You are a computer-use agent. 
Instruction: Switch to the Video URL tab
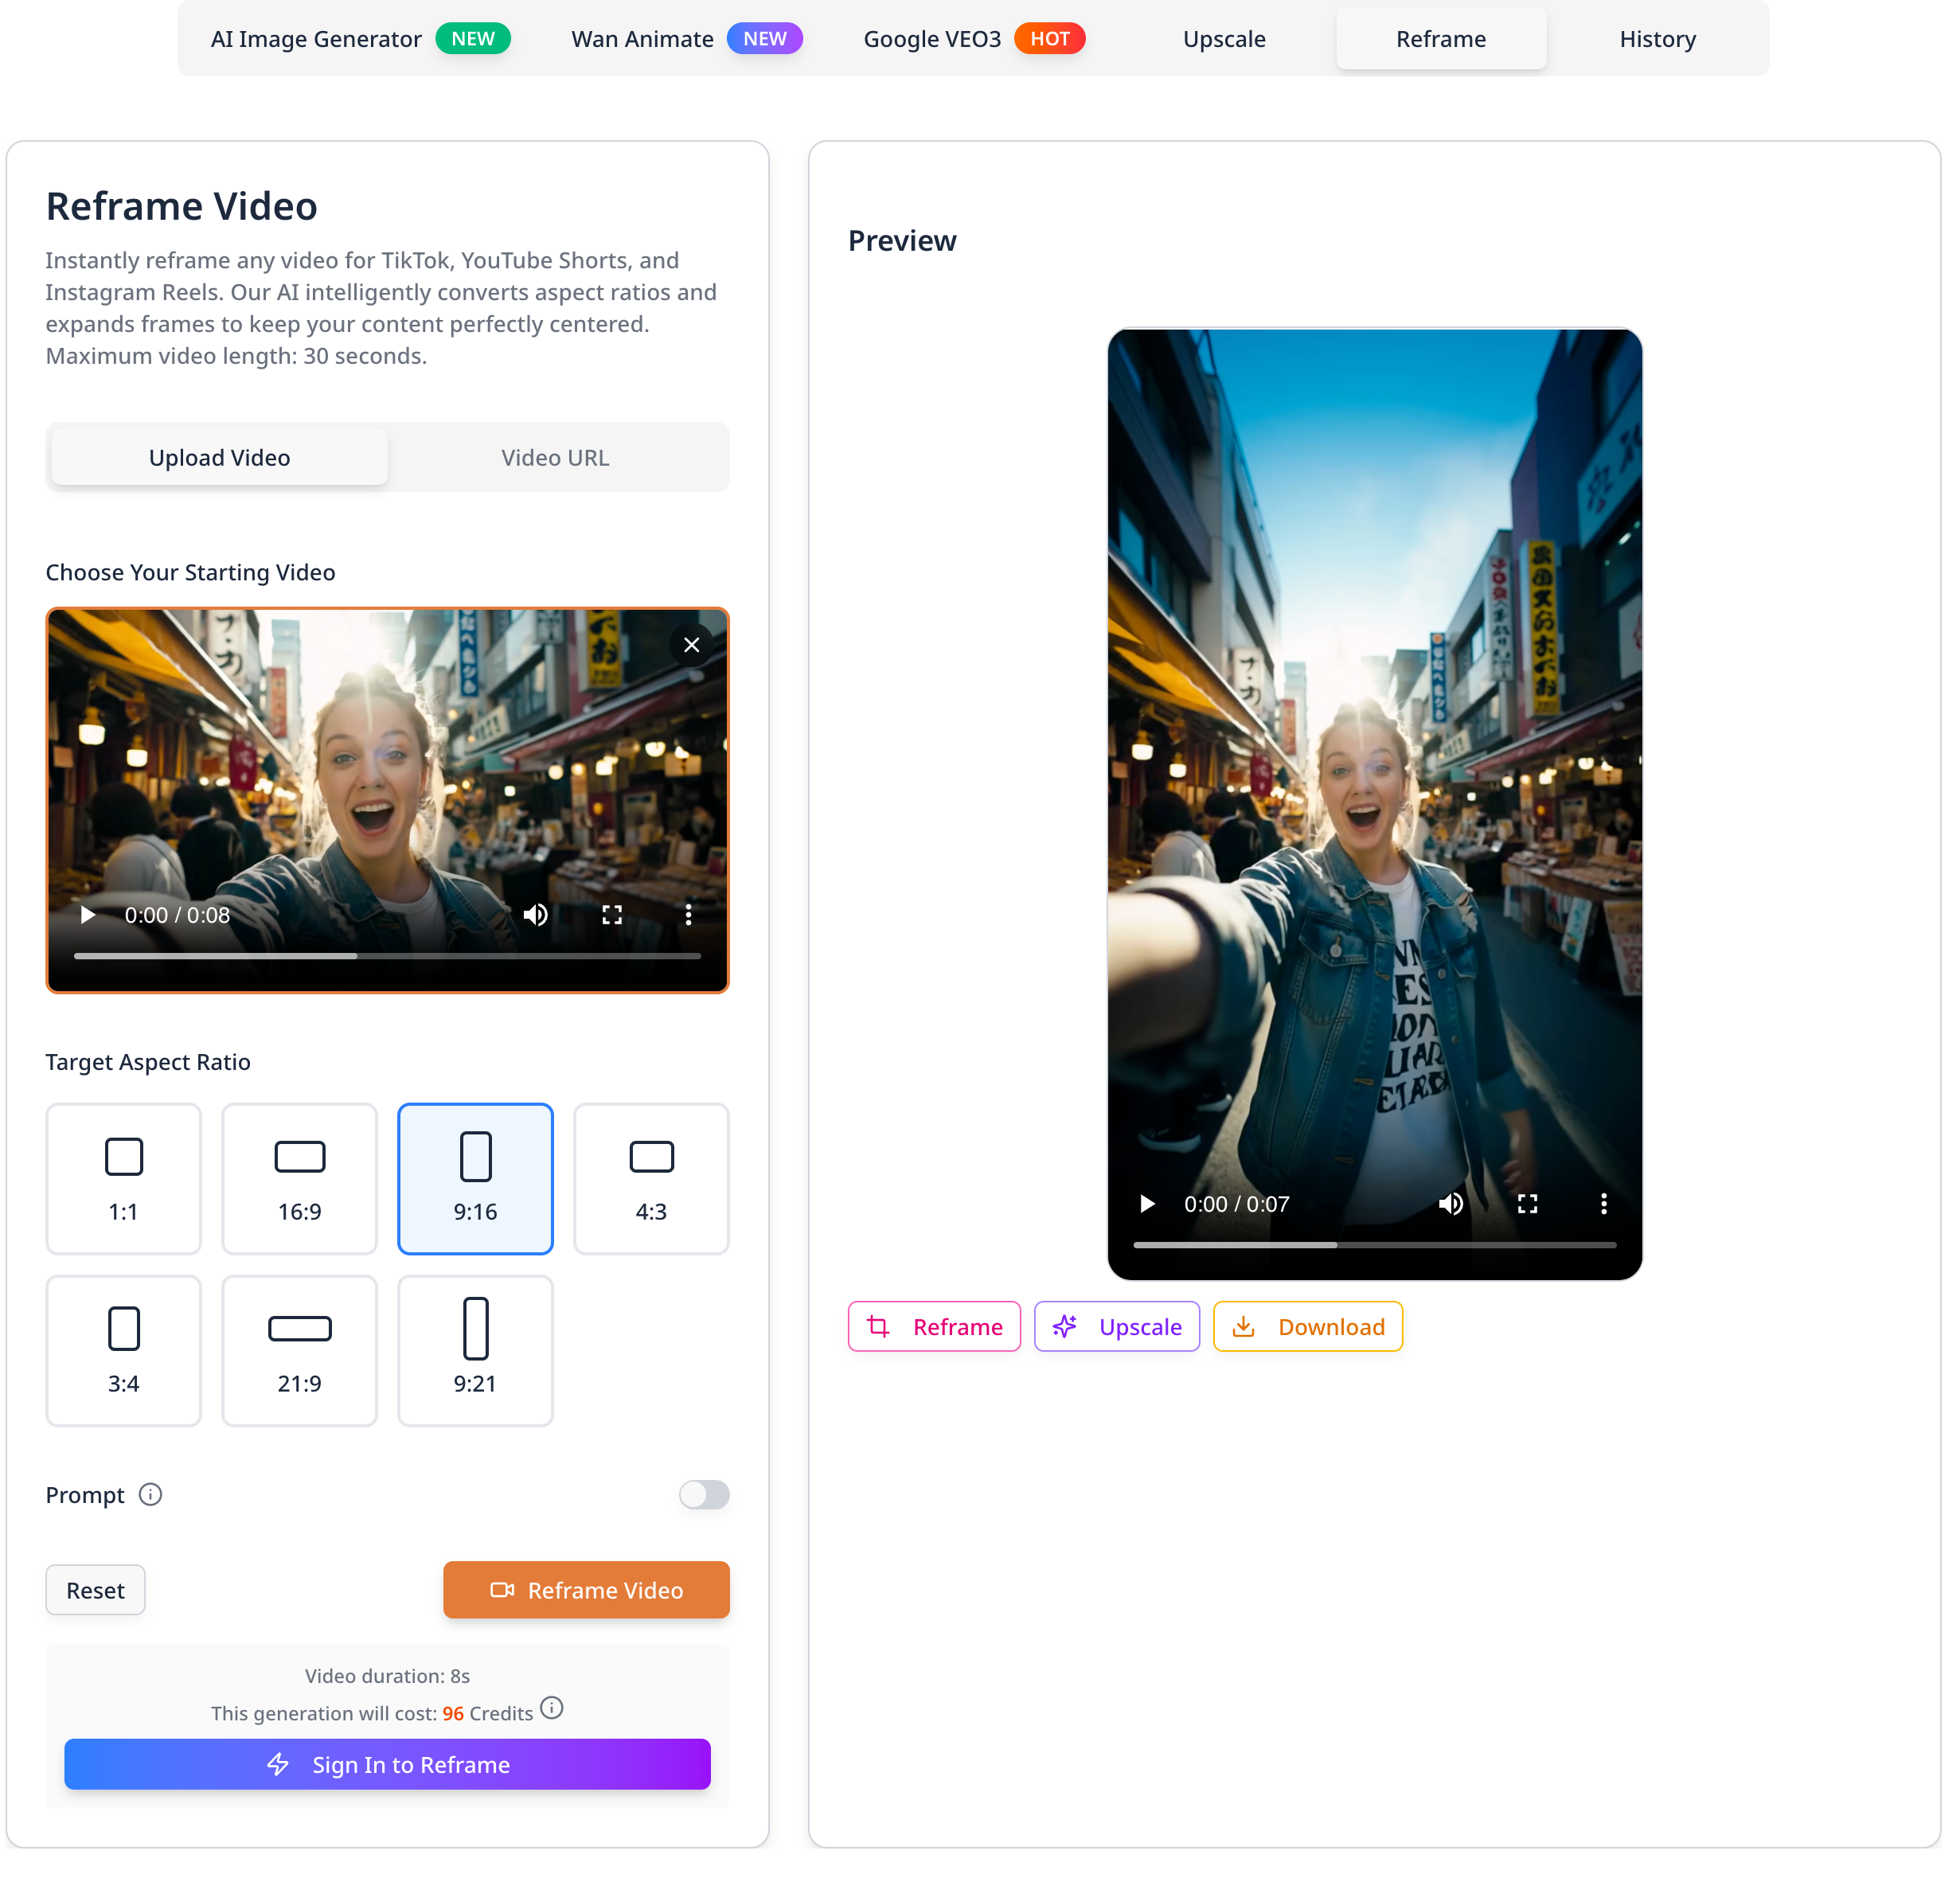[x=555, y=457]
